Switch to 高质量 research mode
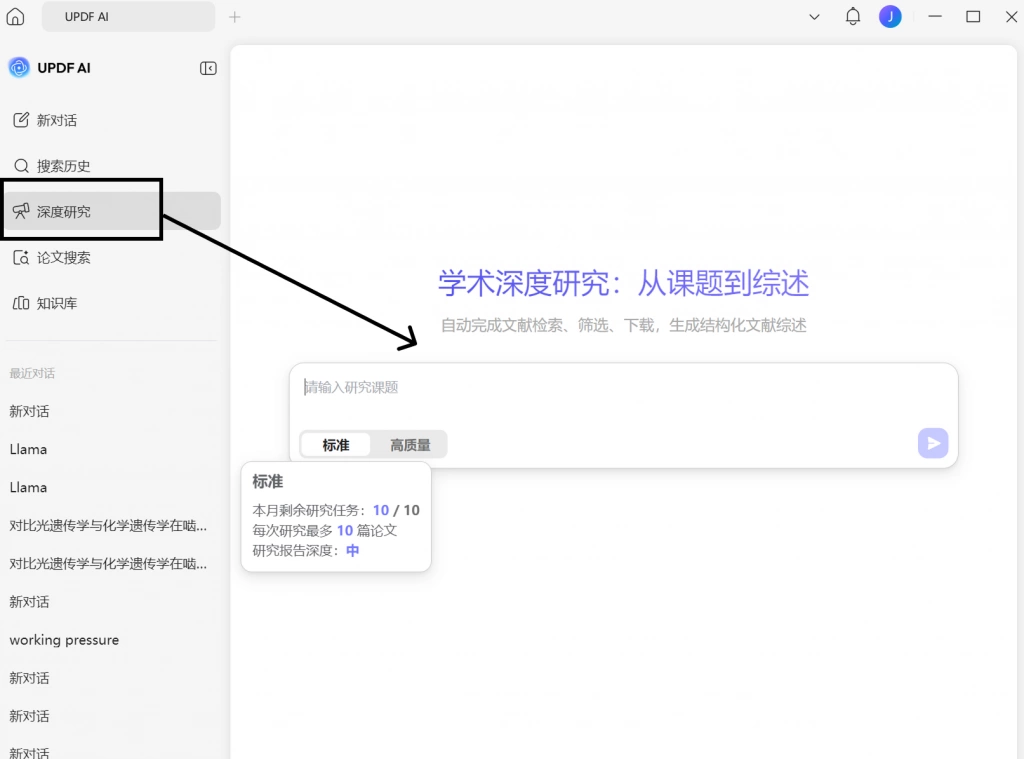This screenshot has height=759, width=1024. pyautogui.click(x=410, y=445)
